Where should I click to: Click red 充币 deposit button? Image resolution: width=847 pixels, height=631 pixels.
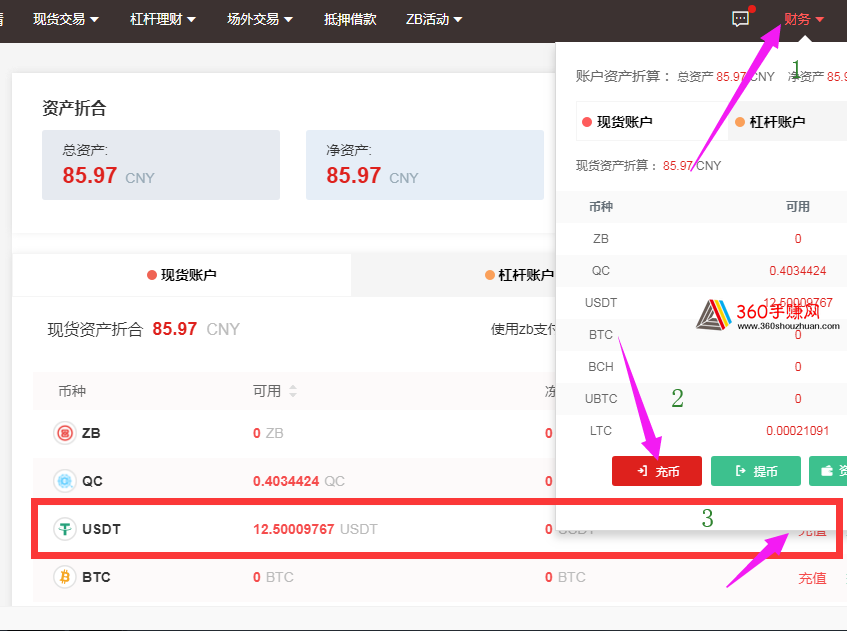click(657, 471)
